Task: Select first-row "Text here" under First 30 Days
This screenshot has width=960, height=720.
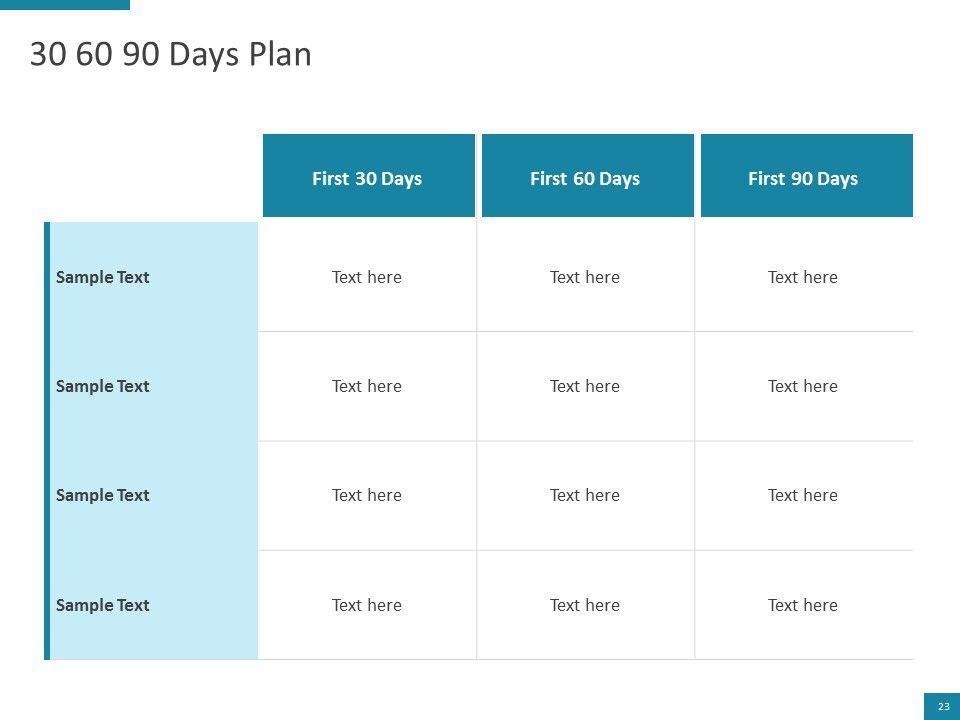Action: [x=367, y=277]
